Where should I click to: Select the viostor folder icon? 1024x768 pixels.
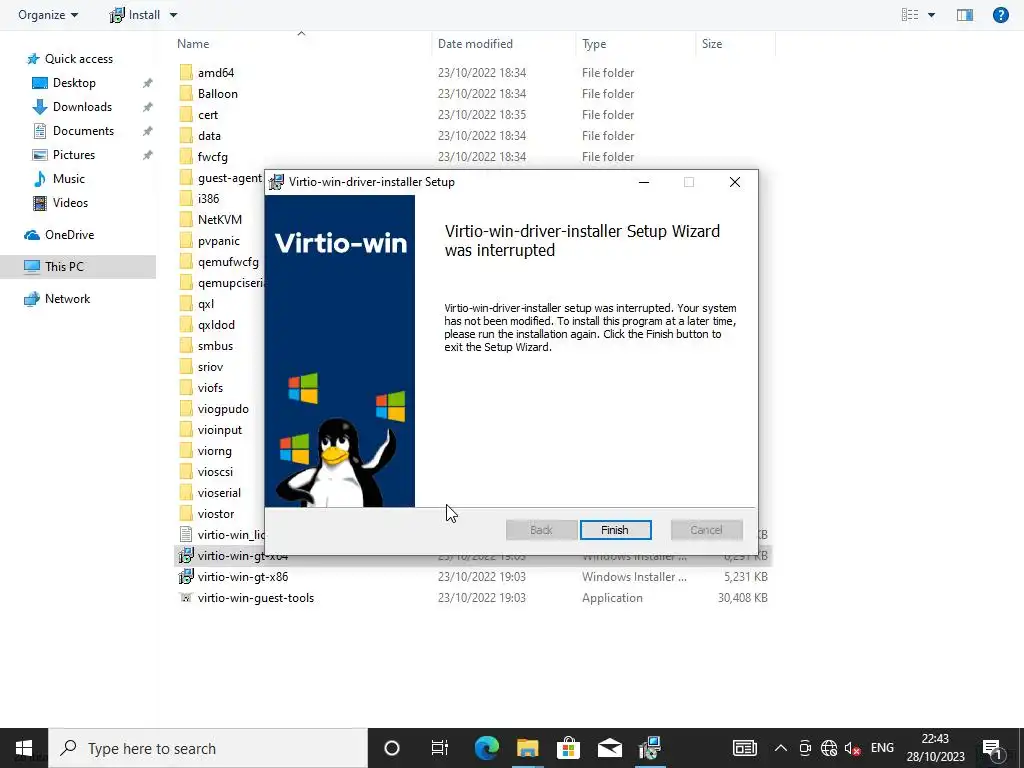[186, 514]
